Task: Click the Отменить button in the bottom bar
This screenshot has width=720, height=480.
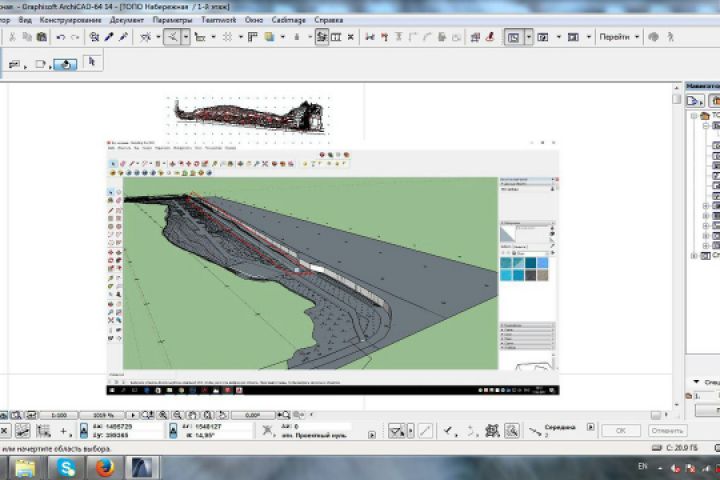Action: point(666,430)
